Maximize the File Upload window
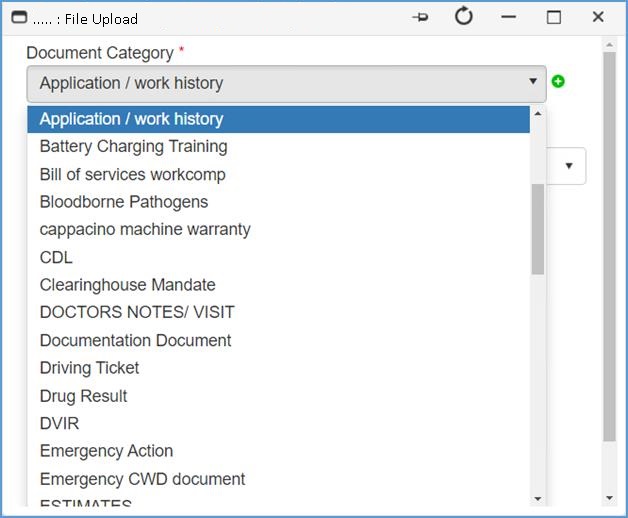Image resolution: width=628 pixels, height=518 pixels. coord(553,18)
